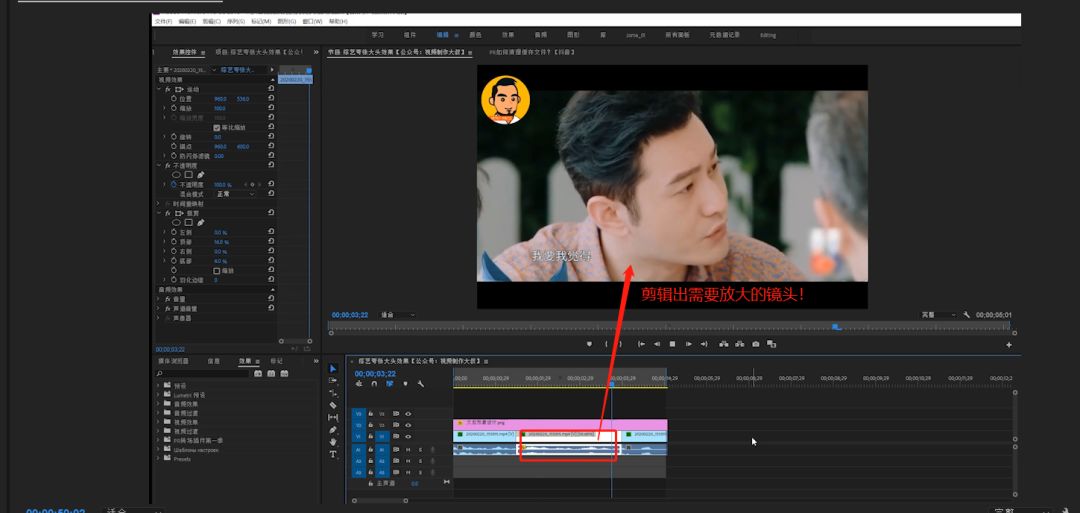
Task: Step forward one frame
Action: [x=689, y=344]
